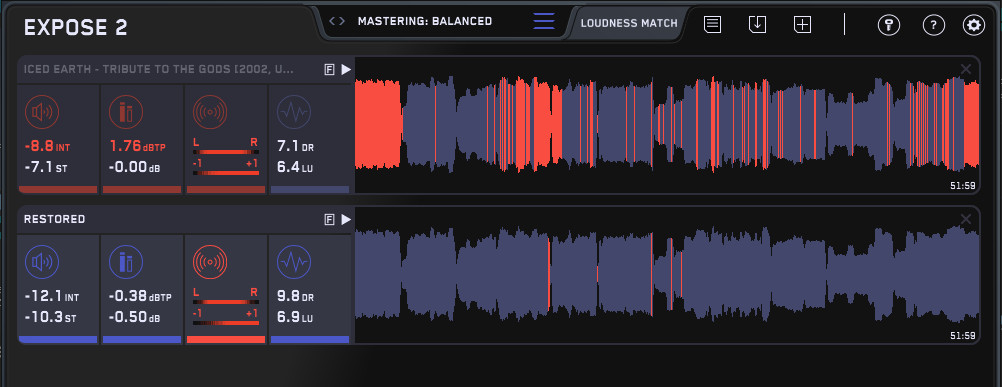Select the -8.8 INT loudness value
The height and width of the screenshot is (387, 1002).
[x=47, y=147]
